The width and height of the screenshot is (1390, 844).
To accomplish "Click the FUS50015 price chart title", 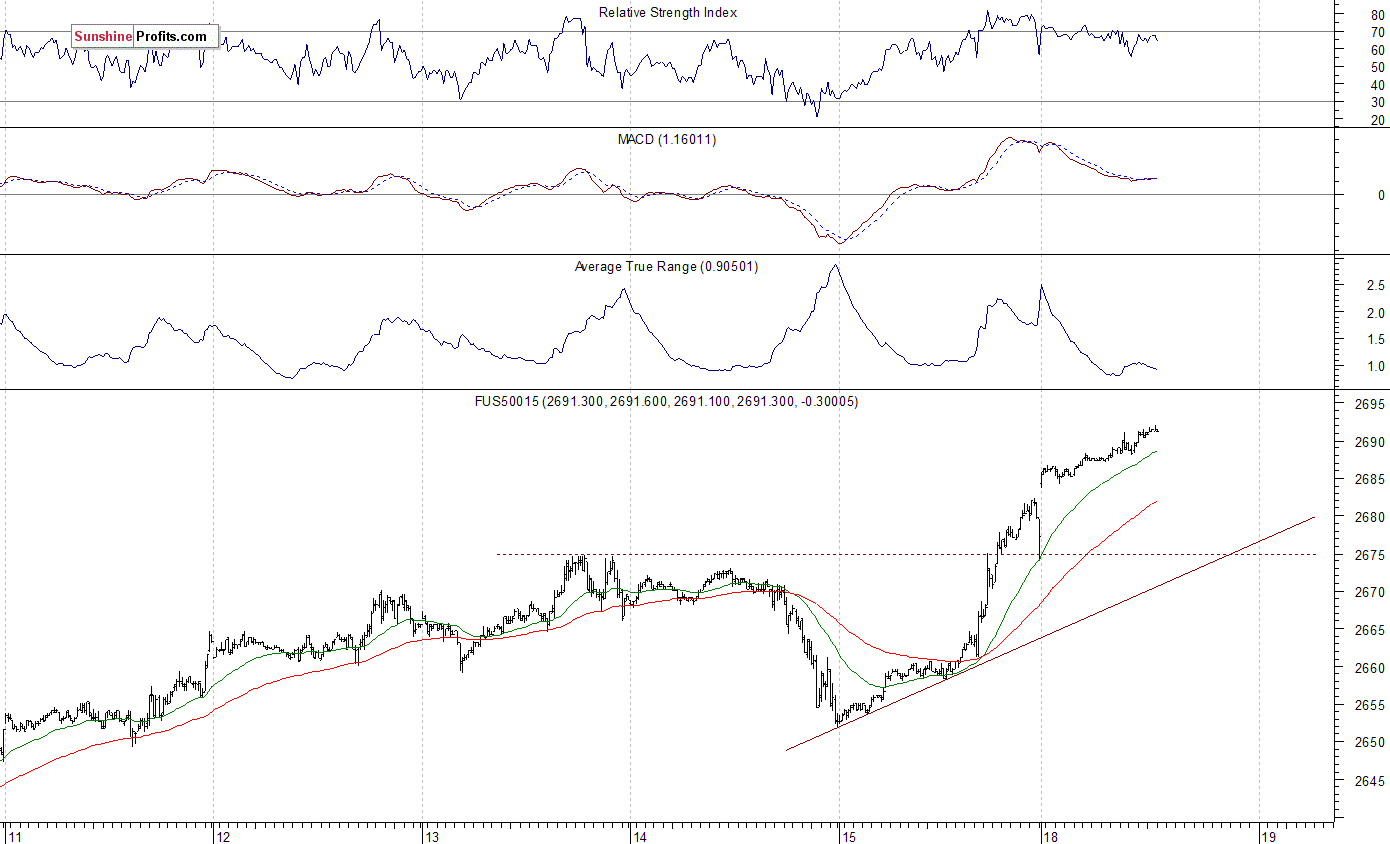I will point(666,402).
